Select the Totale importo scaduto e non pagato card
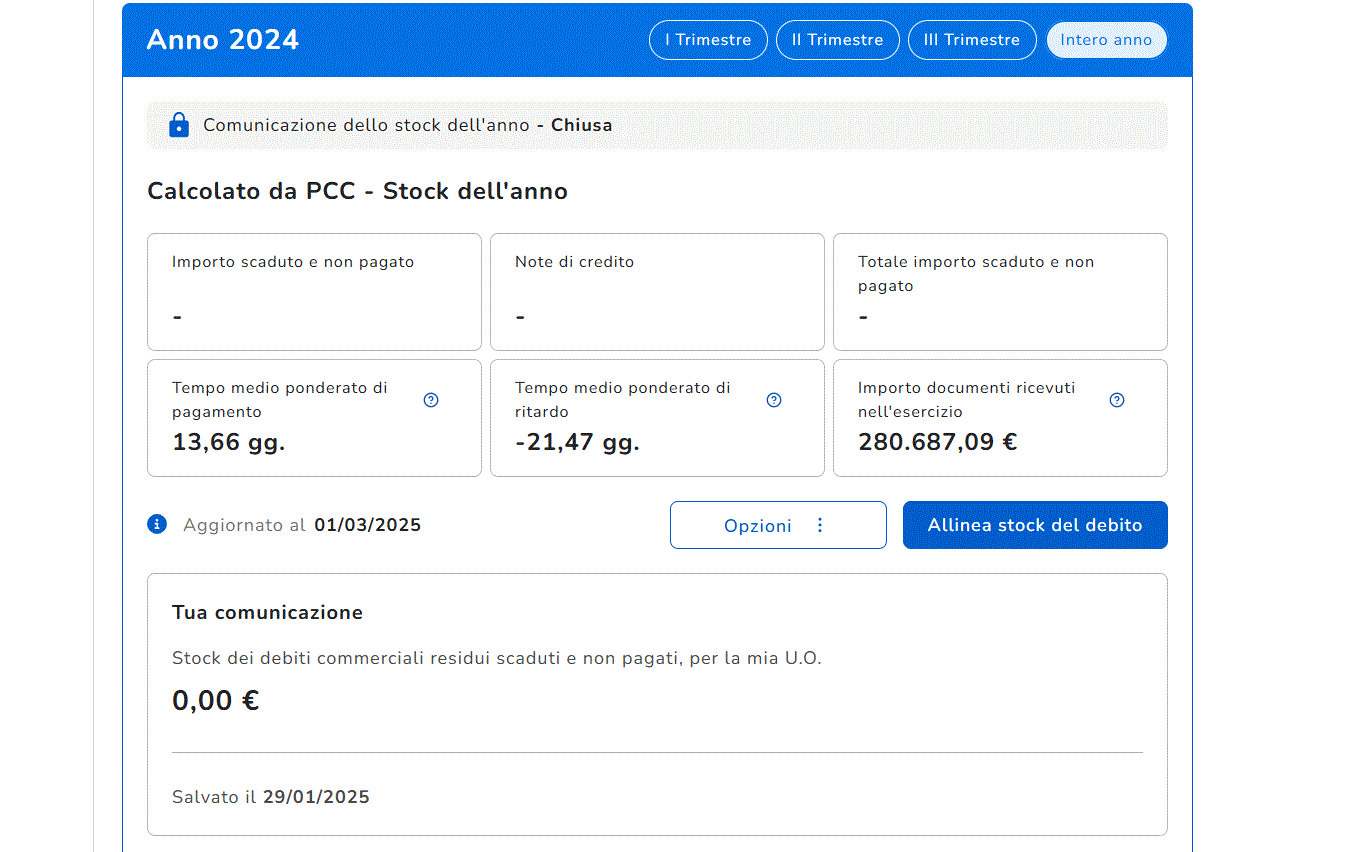 coord(1000,292)
